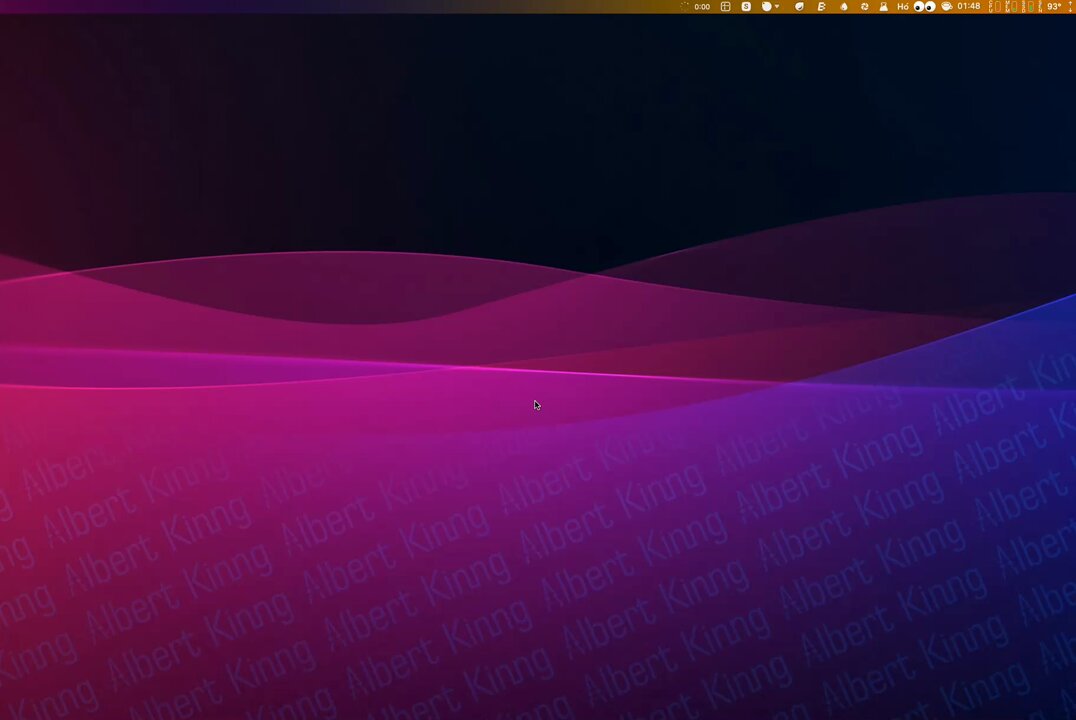Click the 0:00 timer in menu bar
The image size is (1076, 720).
[702, 7]
